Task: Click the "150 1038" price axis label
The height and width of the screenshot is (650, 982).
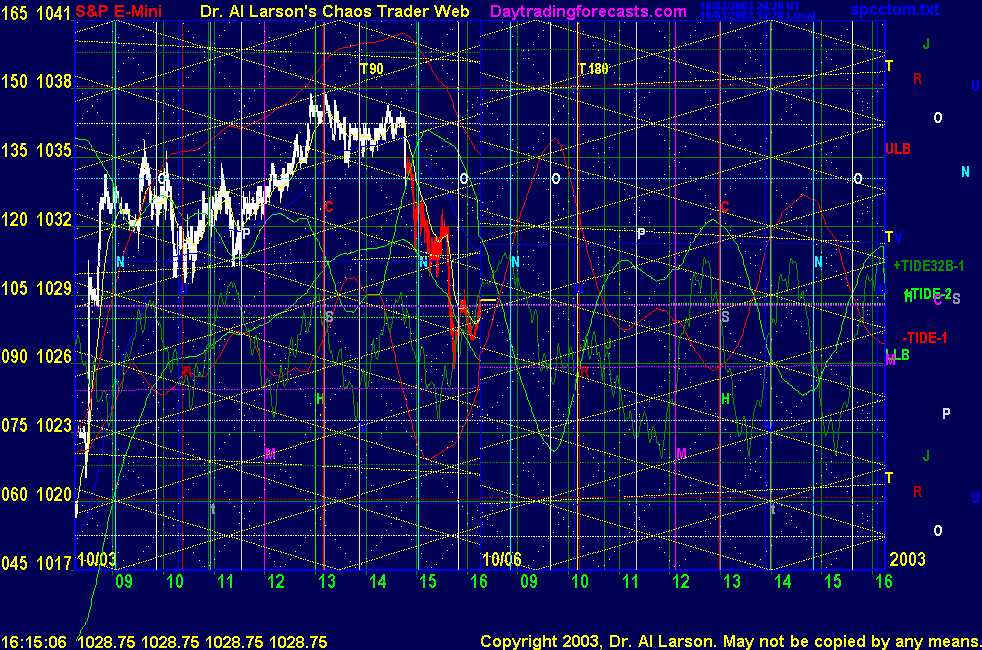Action: coord(36,81)
